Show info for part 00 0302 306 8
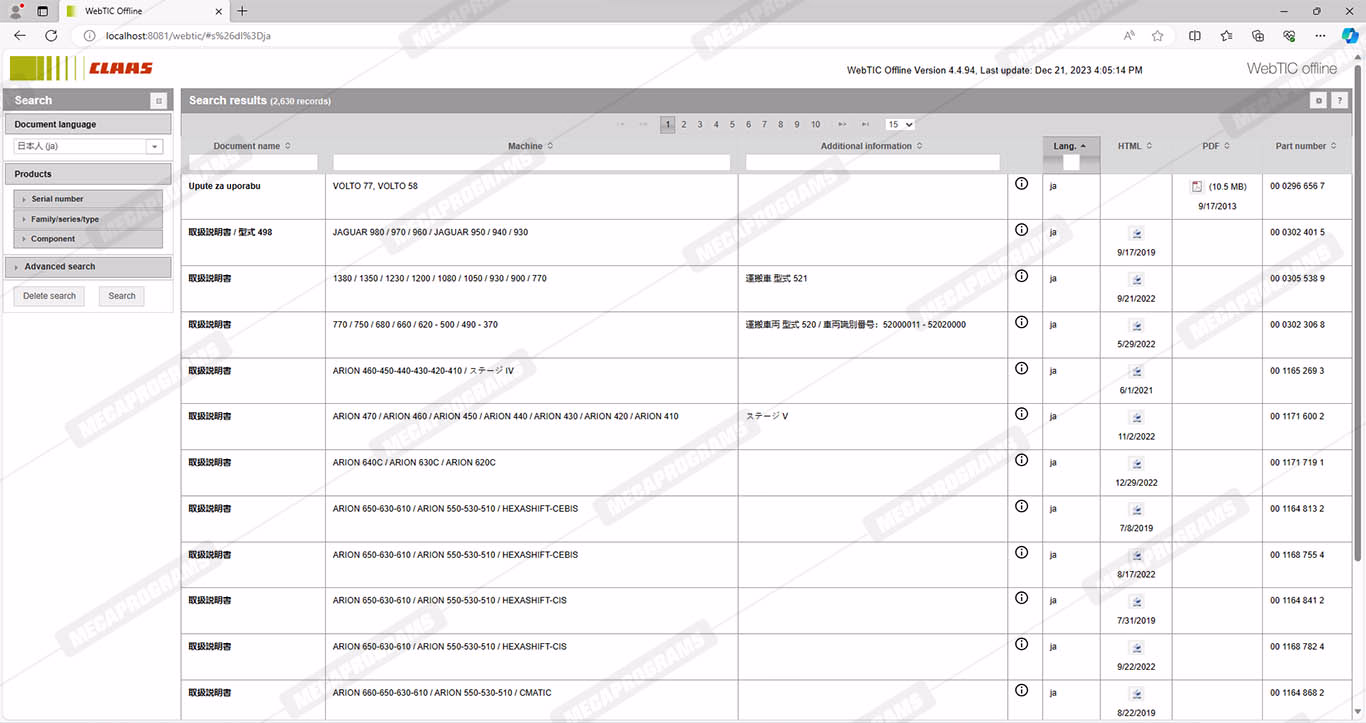Image resolution: width=1366 pixels, height=723 pixels. pyautogui.click(x=1021, y=322)
